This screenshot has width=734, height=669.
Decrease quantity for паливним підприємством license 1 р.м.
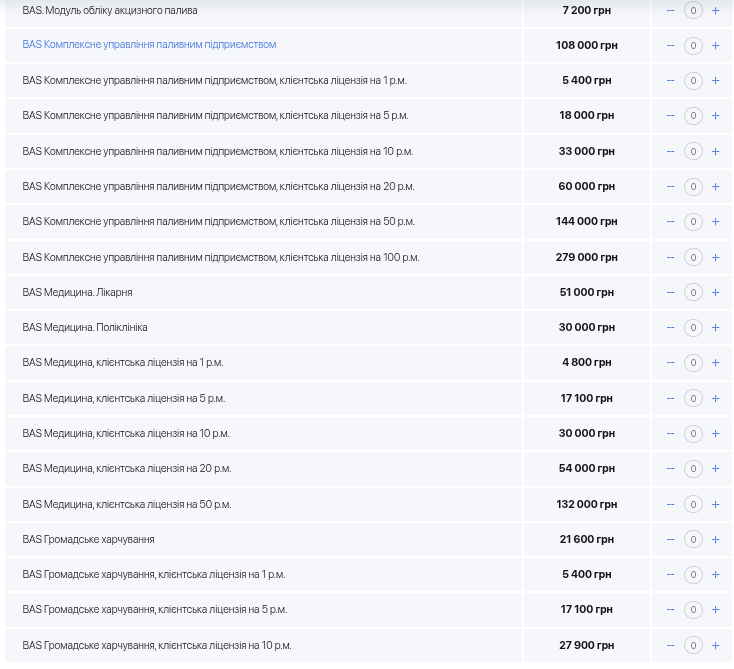click(670, 81)
